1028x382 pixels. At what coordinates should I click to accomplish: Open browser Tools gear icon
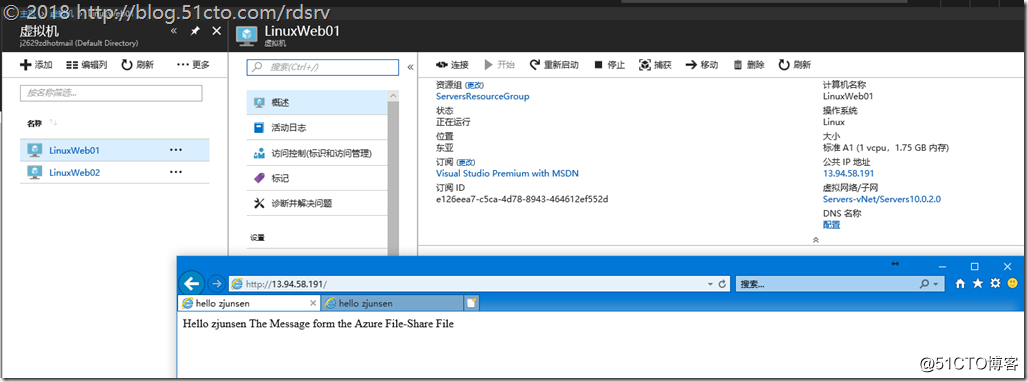995,284
